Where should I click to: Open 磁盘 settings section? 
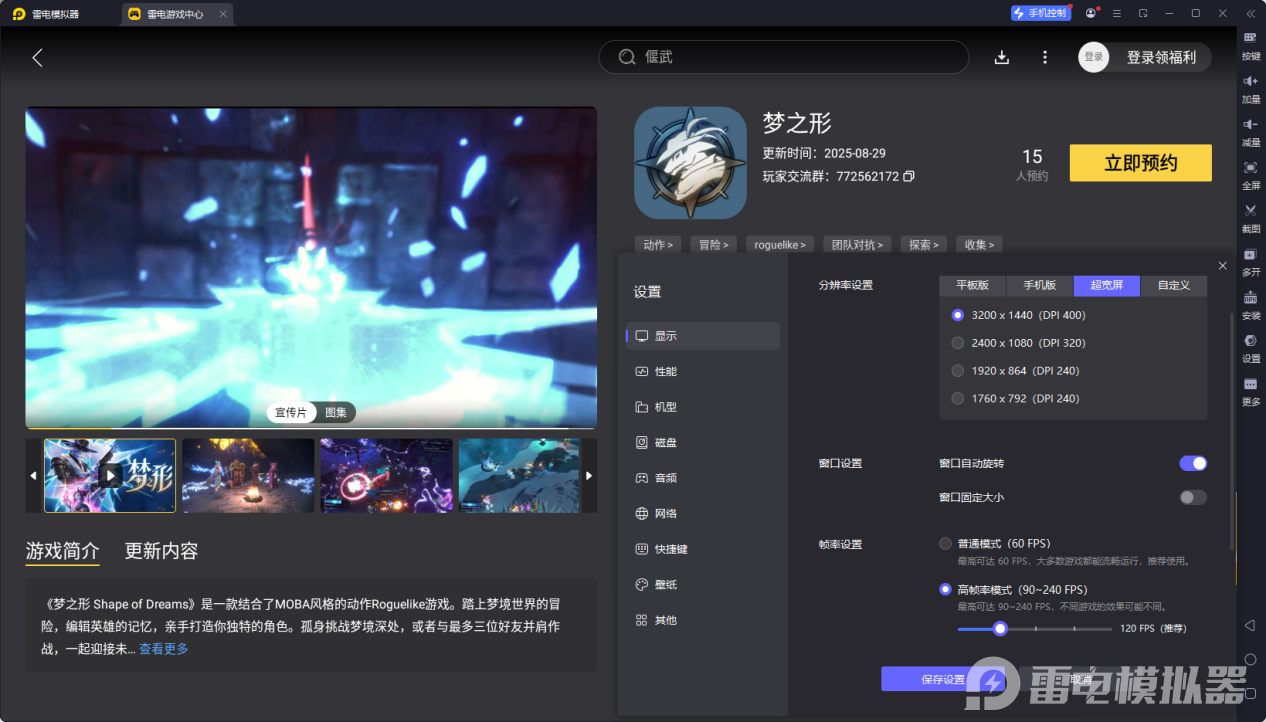pos(703,443)
